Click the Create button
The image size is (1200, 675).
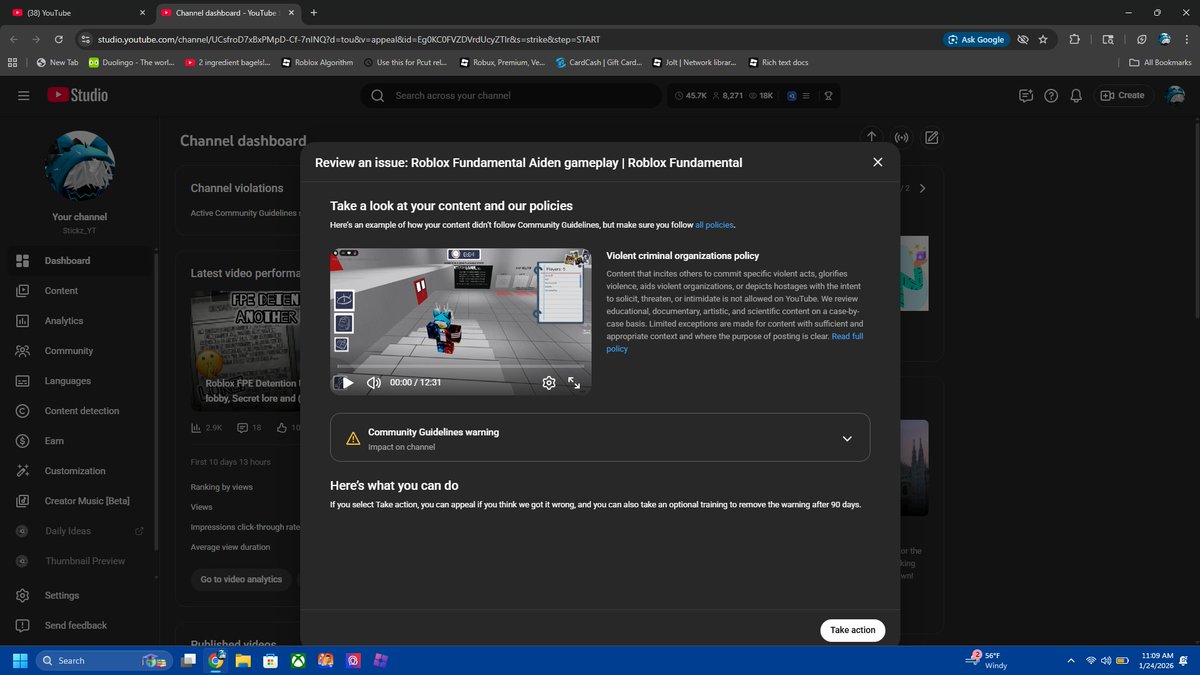(x=1122, y=95)
